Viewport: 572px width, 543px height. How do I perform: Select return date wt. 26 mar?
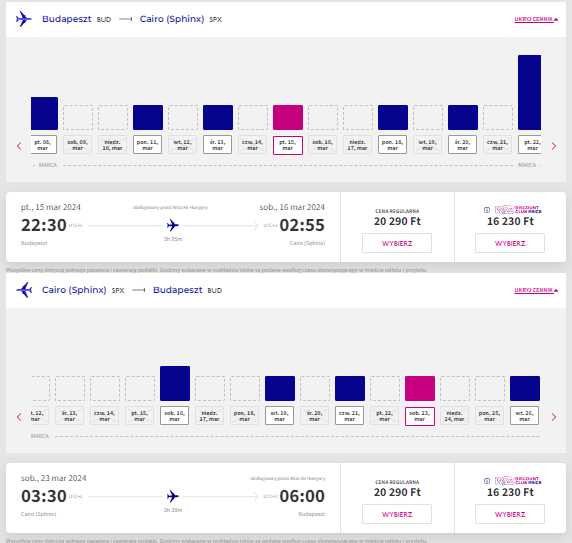pos(525,416)
